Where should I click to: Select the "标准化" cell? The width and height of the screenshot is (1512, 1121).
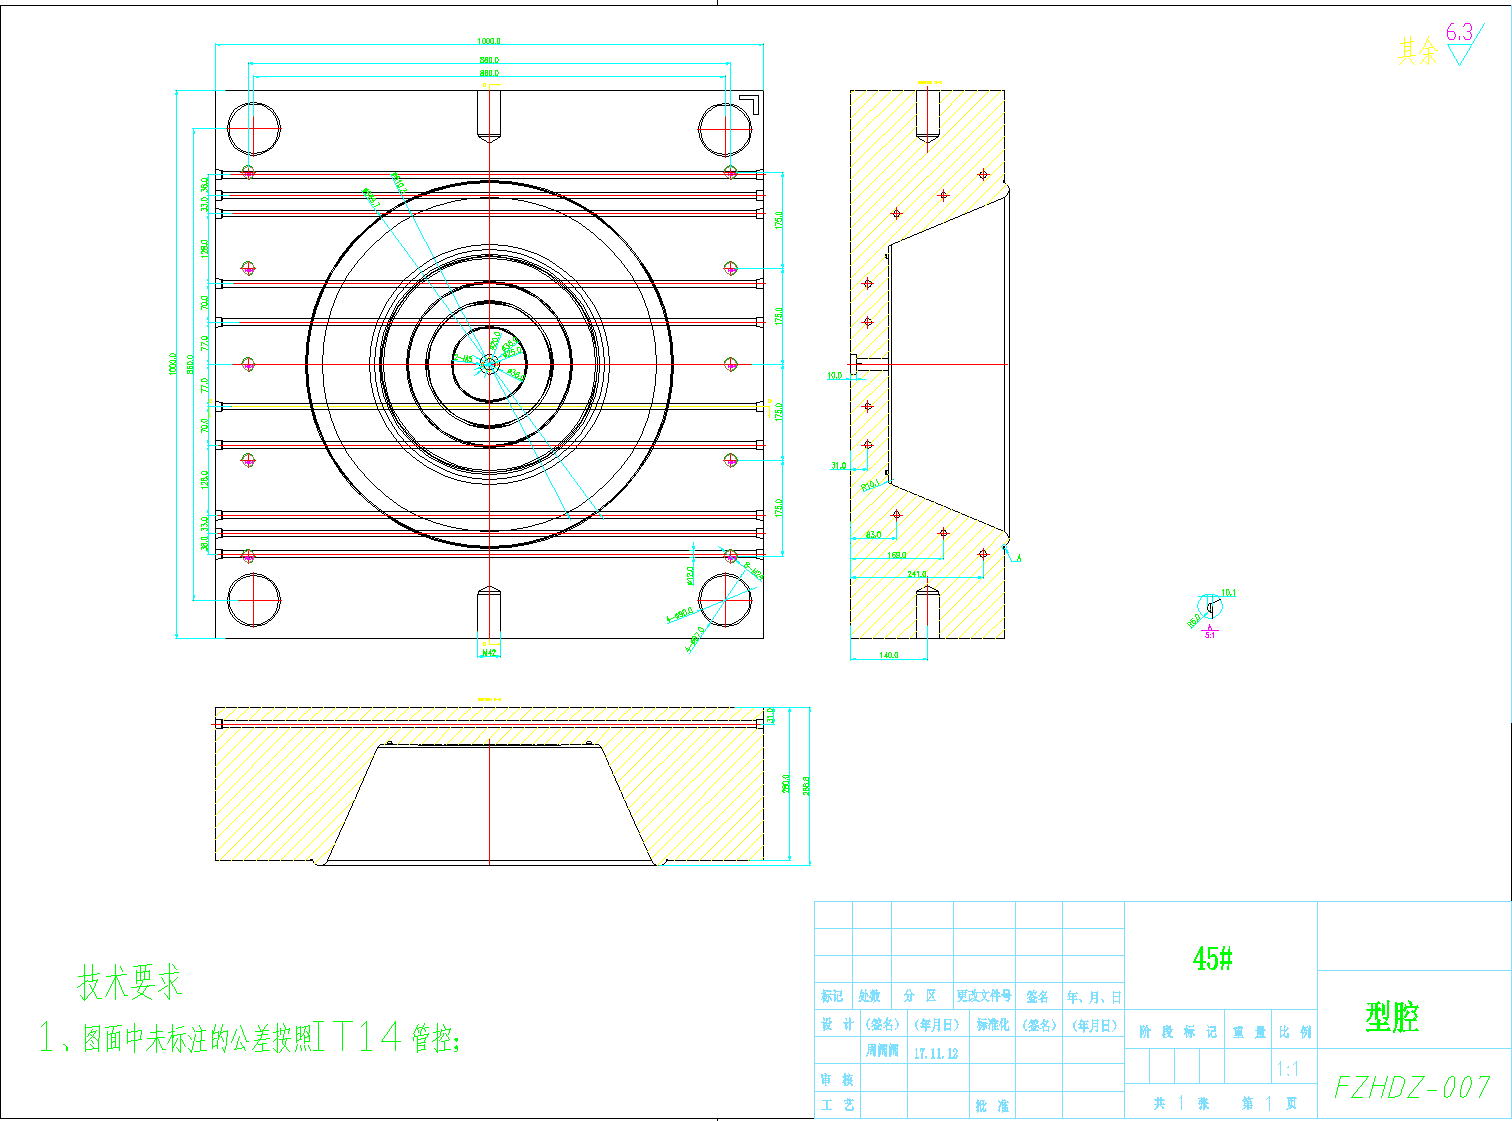click(993, 1024)
